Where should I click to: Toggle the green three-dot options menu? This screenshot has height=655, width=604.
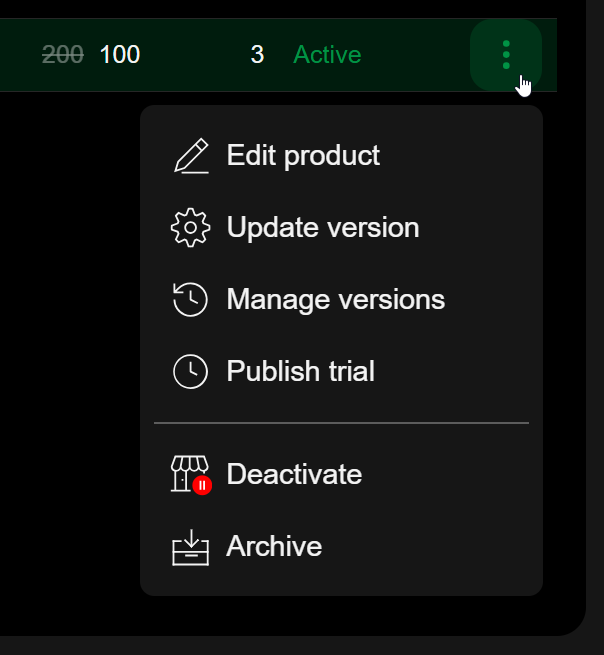pyautogui.click(x=506, y=55)
